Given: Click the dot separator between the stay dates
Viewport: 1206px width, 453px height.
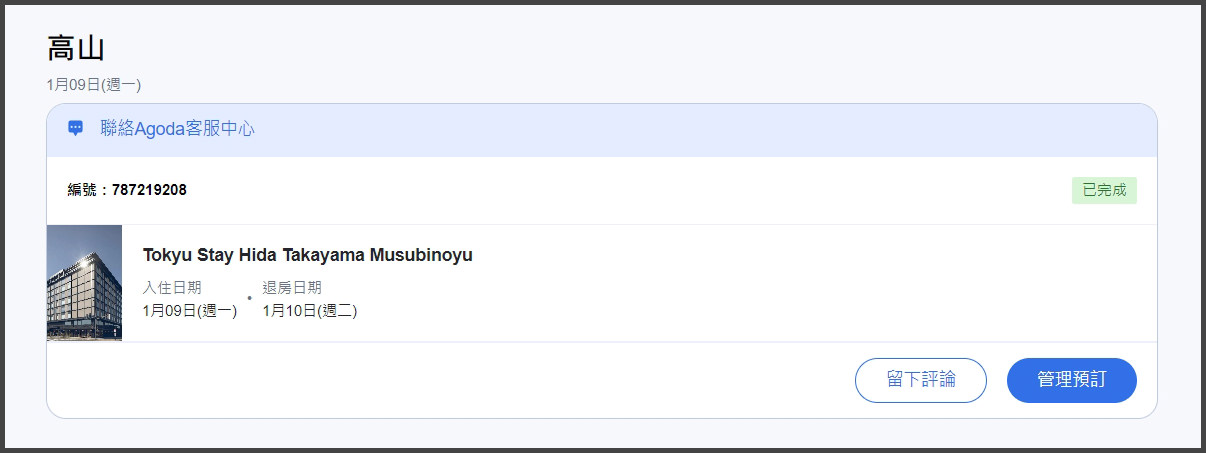Looking at the screenshot, I should 249,299.
